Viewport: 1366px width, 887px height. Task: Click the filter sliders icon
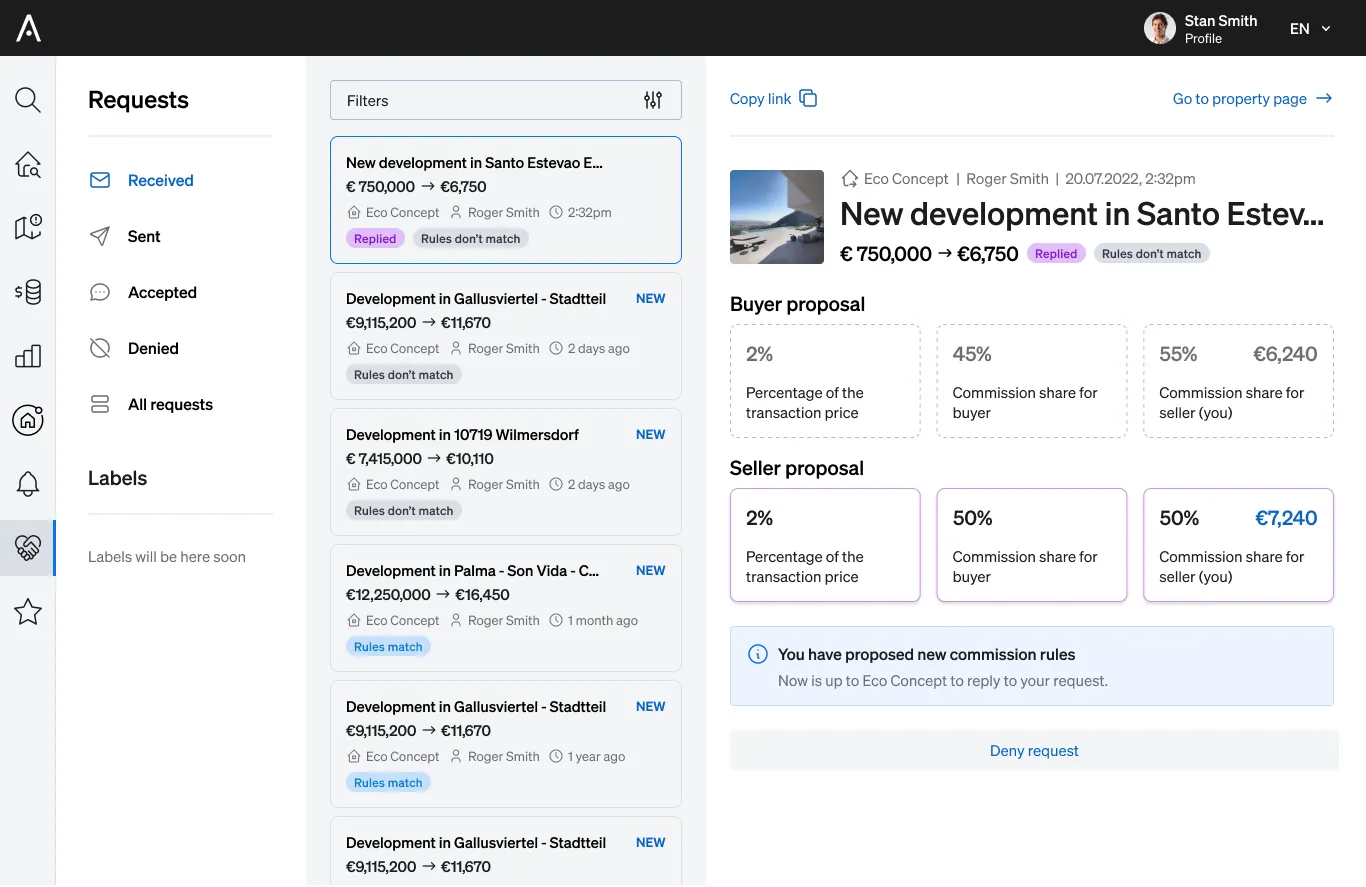653,100
